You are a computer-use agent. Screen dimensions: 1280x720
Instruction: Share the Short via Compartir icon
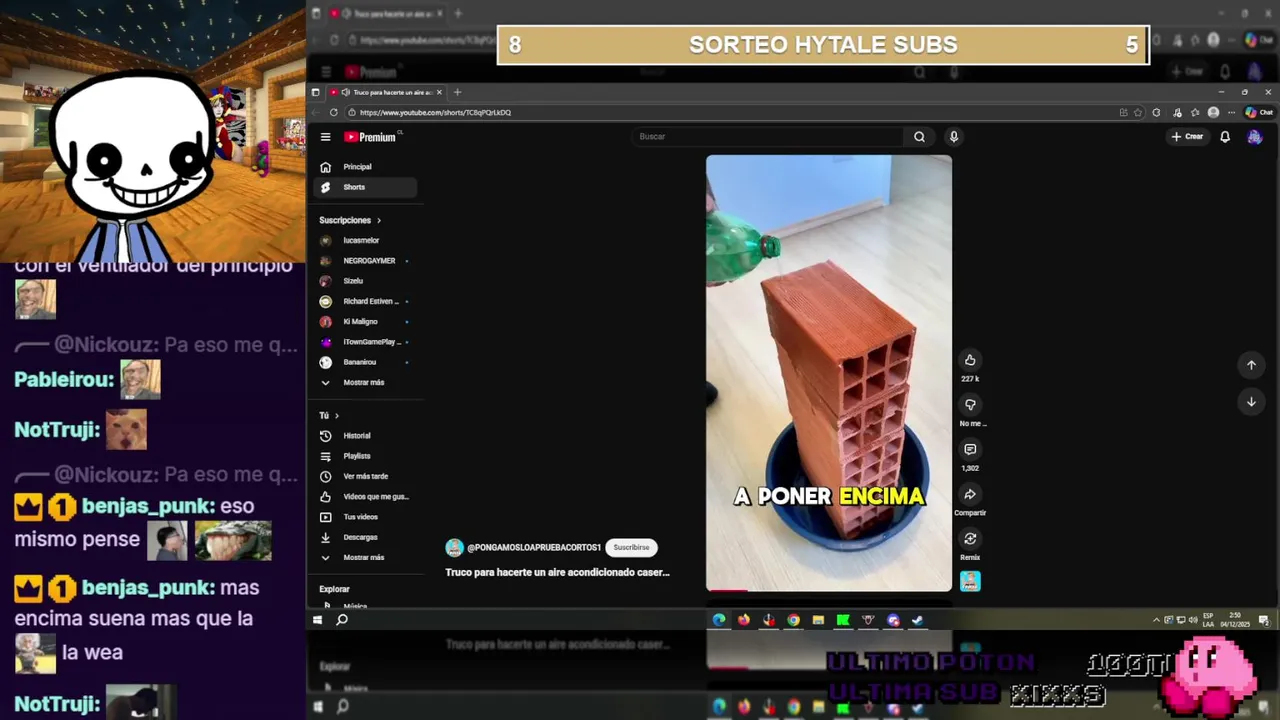(x=970, y=494)
